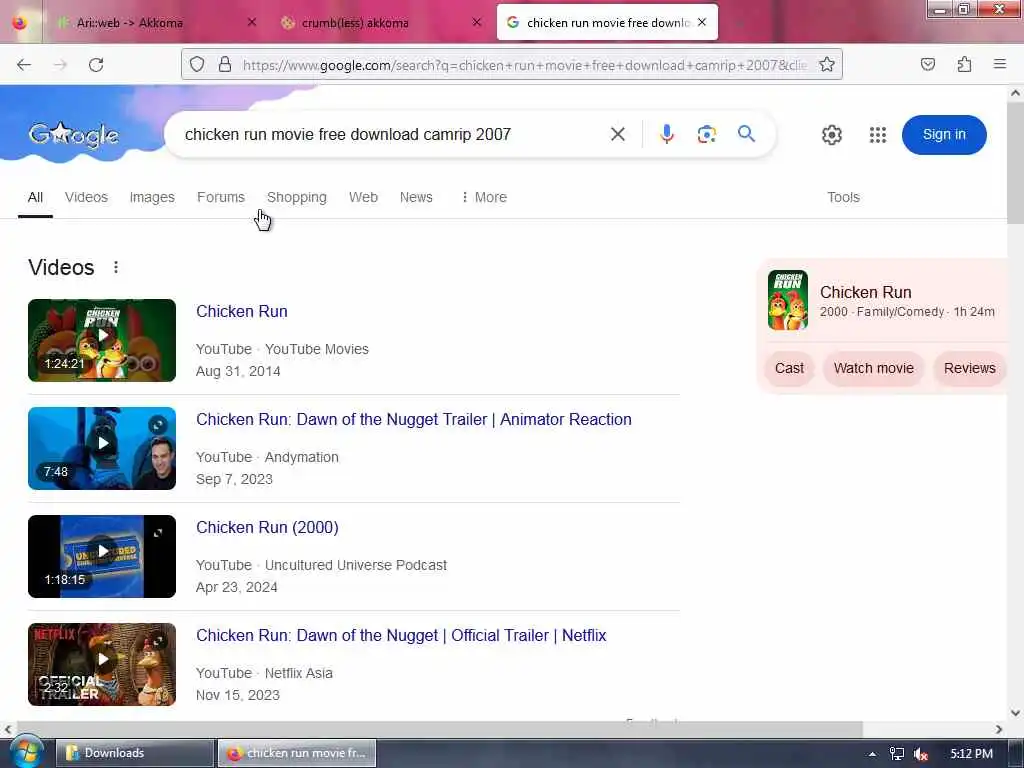Image resolution: width=1024 pixels, height=768 pixels.
Task: Open the Animator Reaction video link
Action: tap(413, 419)
